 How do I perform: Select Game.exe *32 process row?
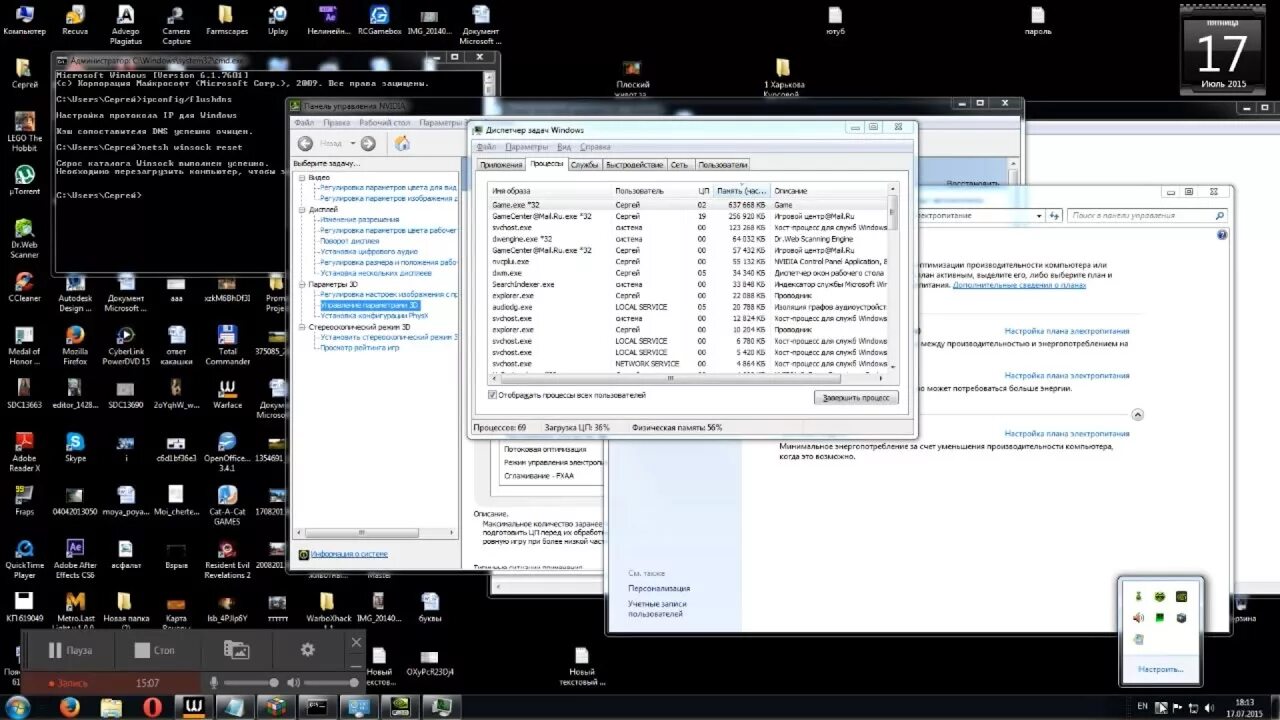tap(688, 204)
